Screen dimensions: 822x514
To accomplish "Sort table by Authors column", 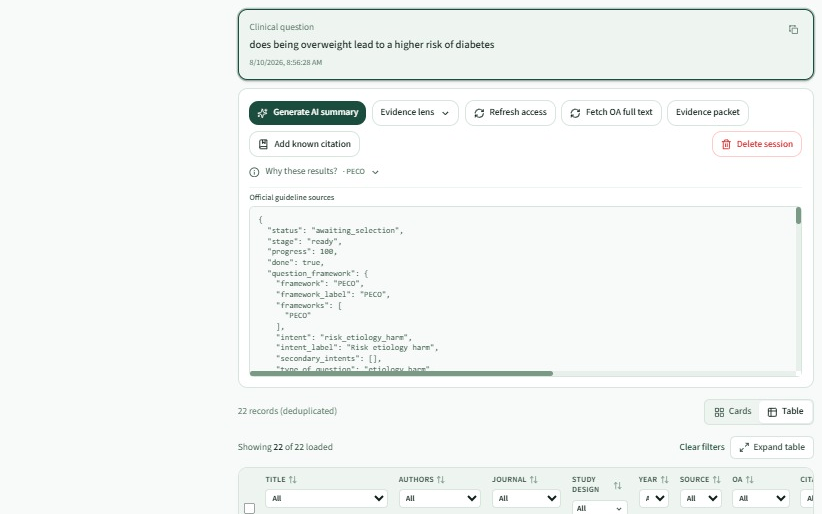I will pos(440,480).
